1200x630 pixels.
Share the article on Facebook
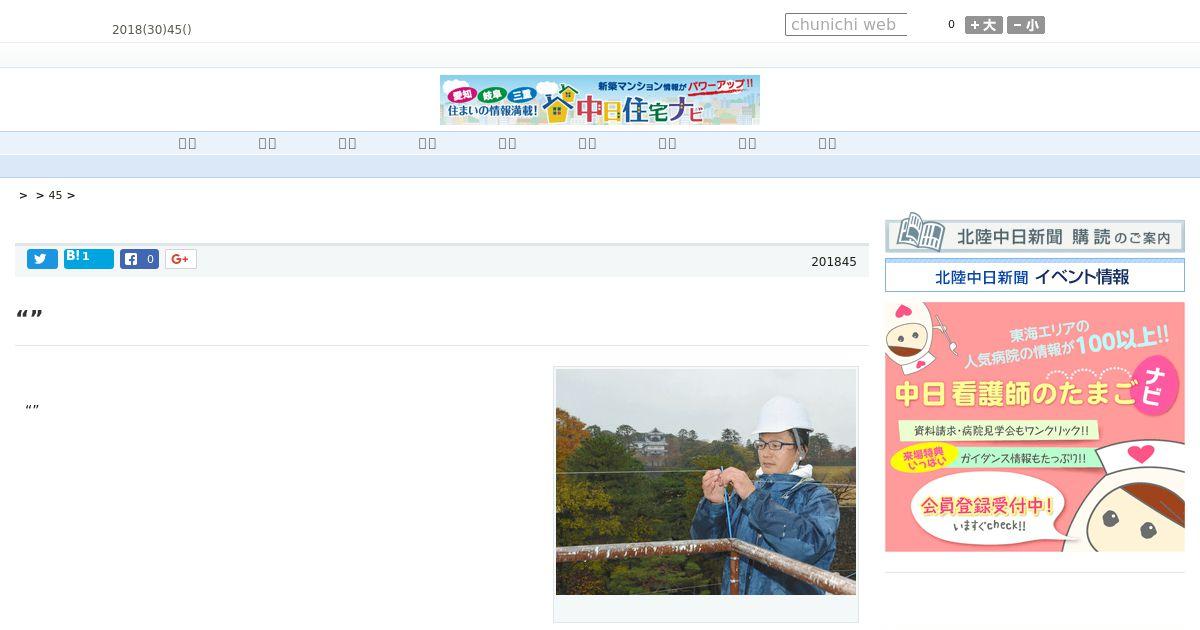click(139, 259)
